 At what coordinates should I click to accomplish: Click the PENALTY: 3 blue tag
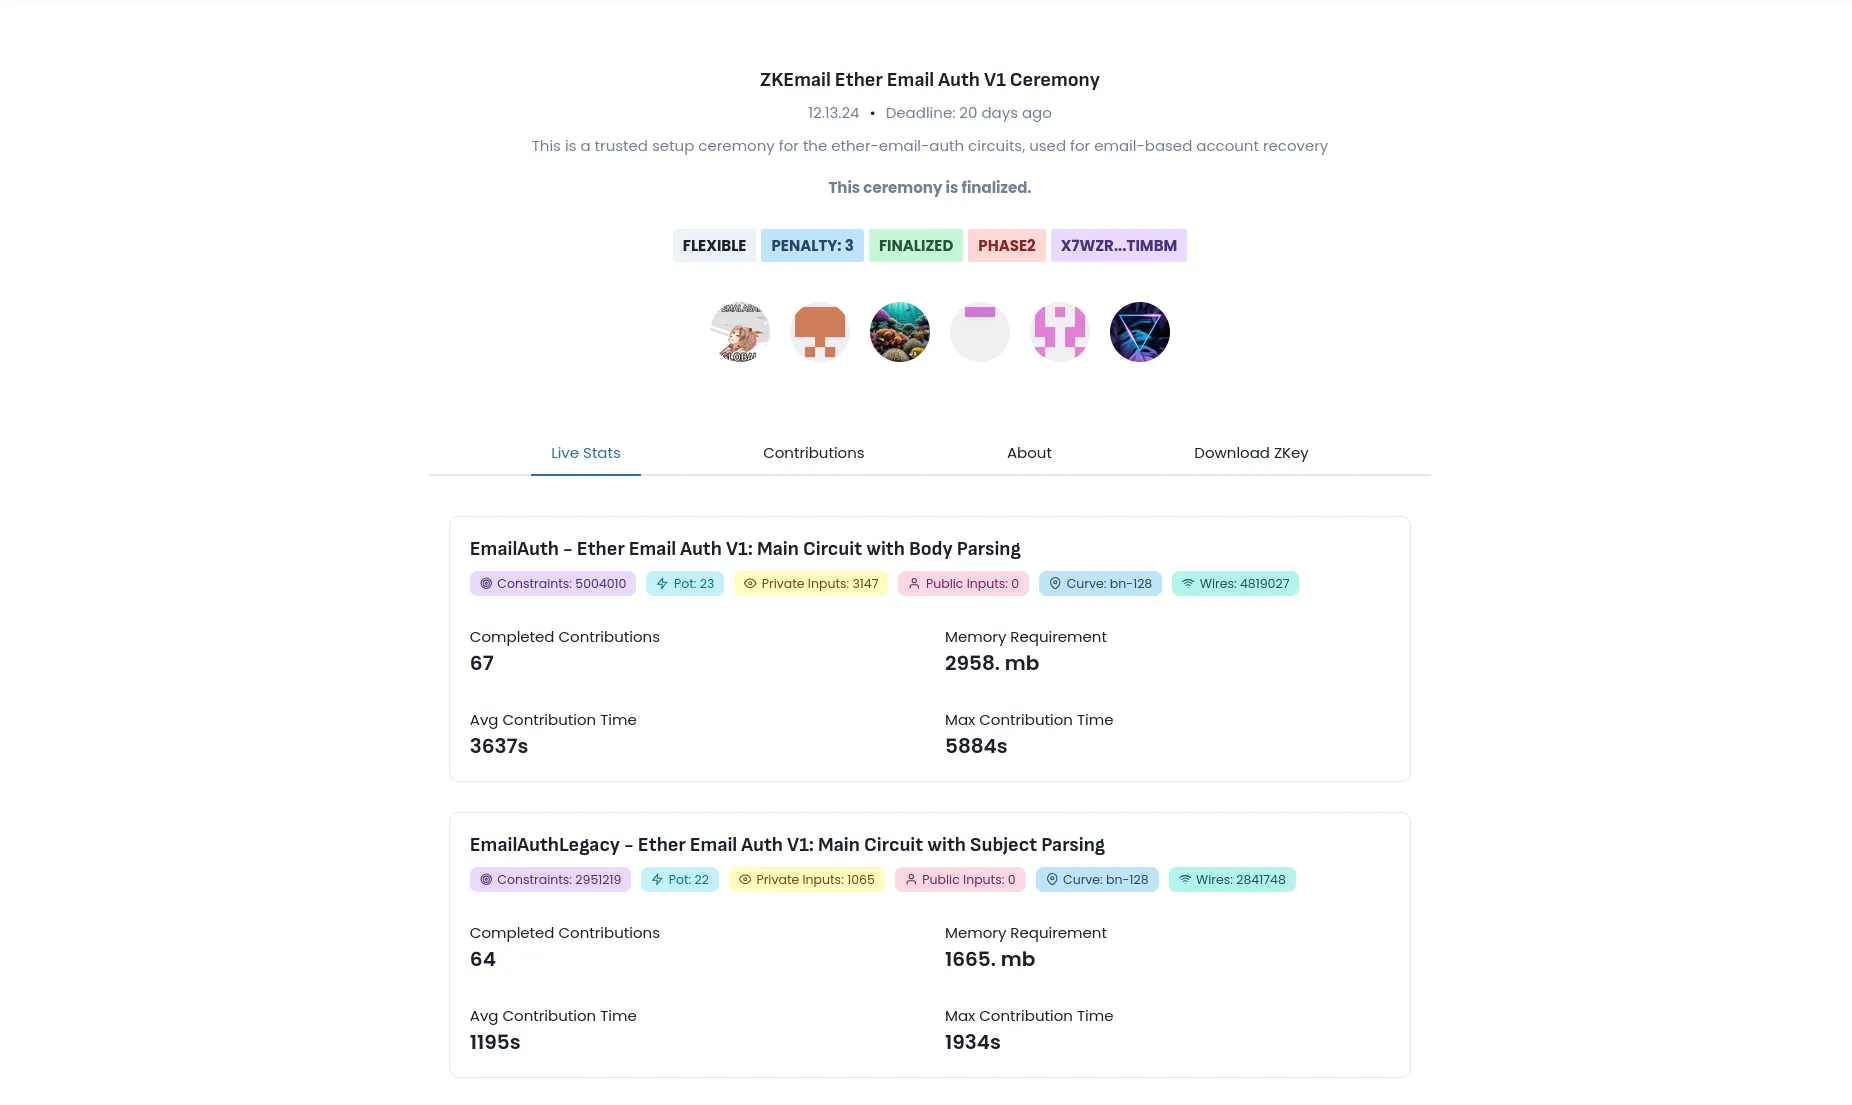pyautogui.click(x=812, y=246)
